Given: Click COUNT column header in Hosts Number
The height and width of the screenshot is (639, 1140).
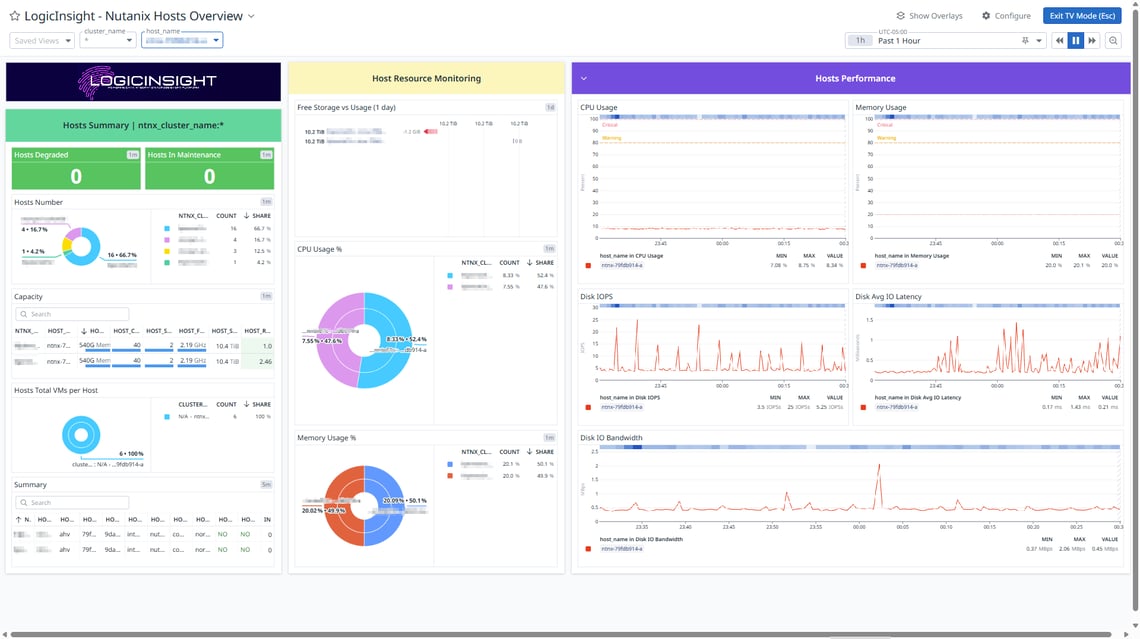Looking at the screenshot, I should coord(226,216).
